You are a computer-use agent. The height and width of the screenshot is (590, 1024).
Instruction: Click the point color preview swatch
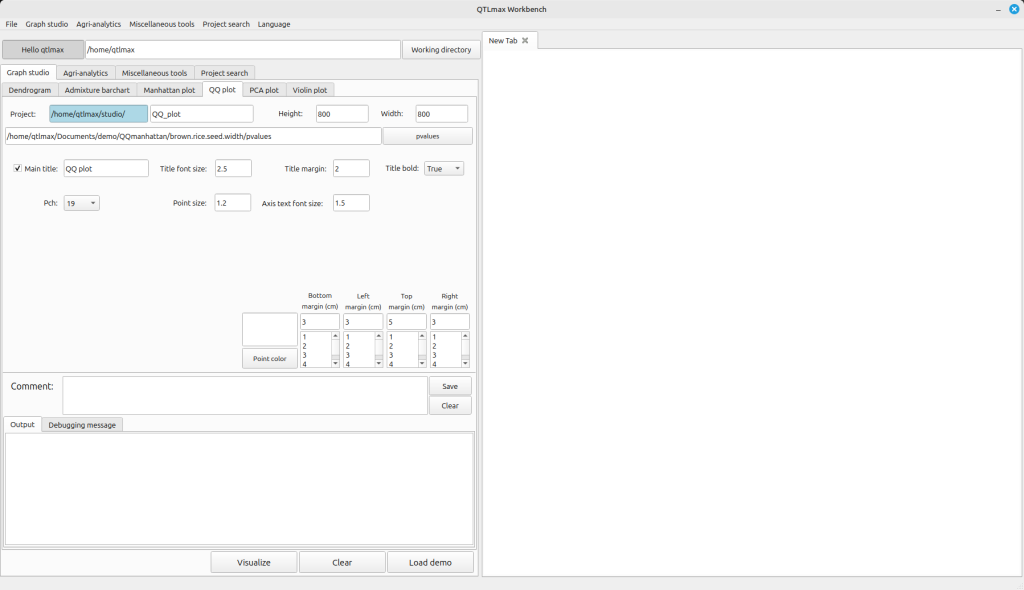(x=270, y=330)
